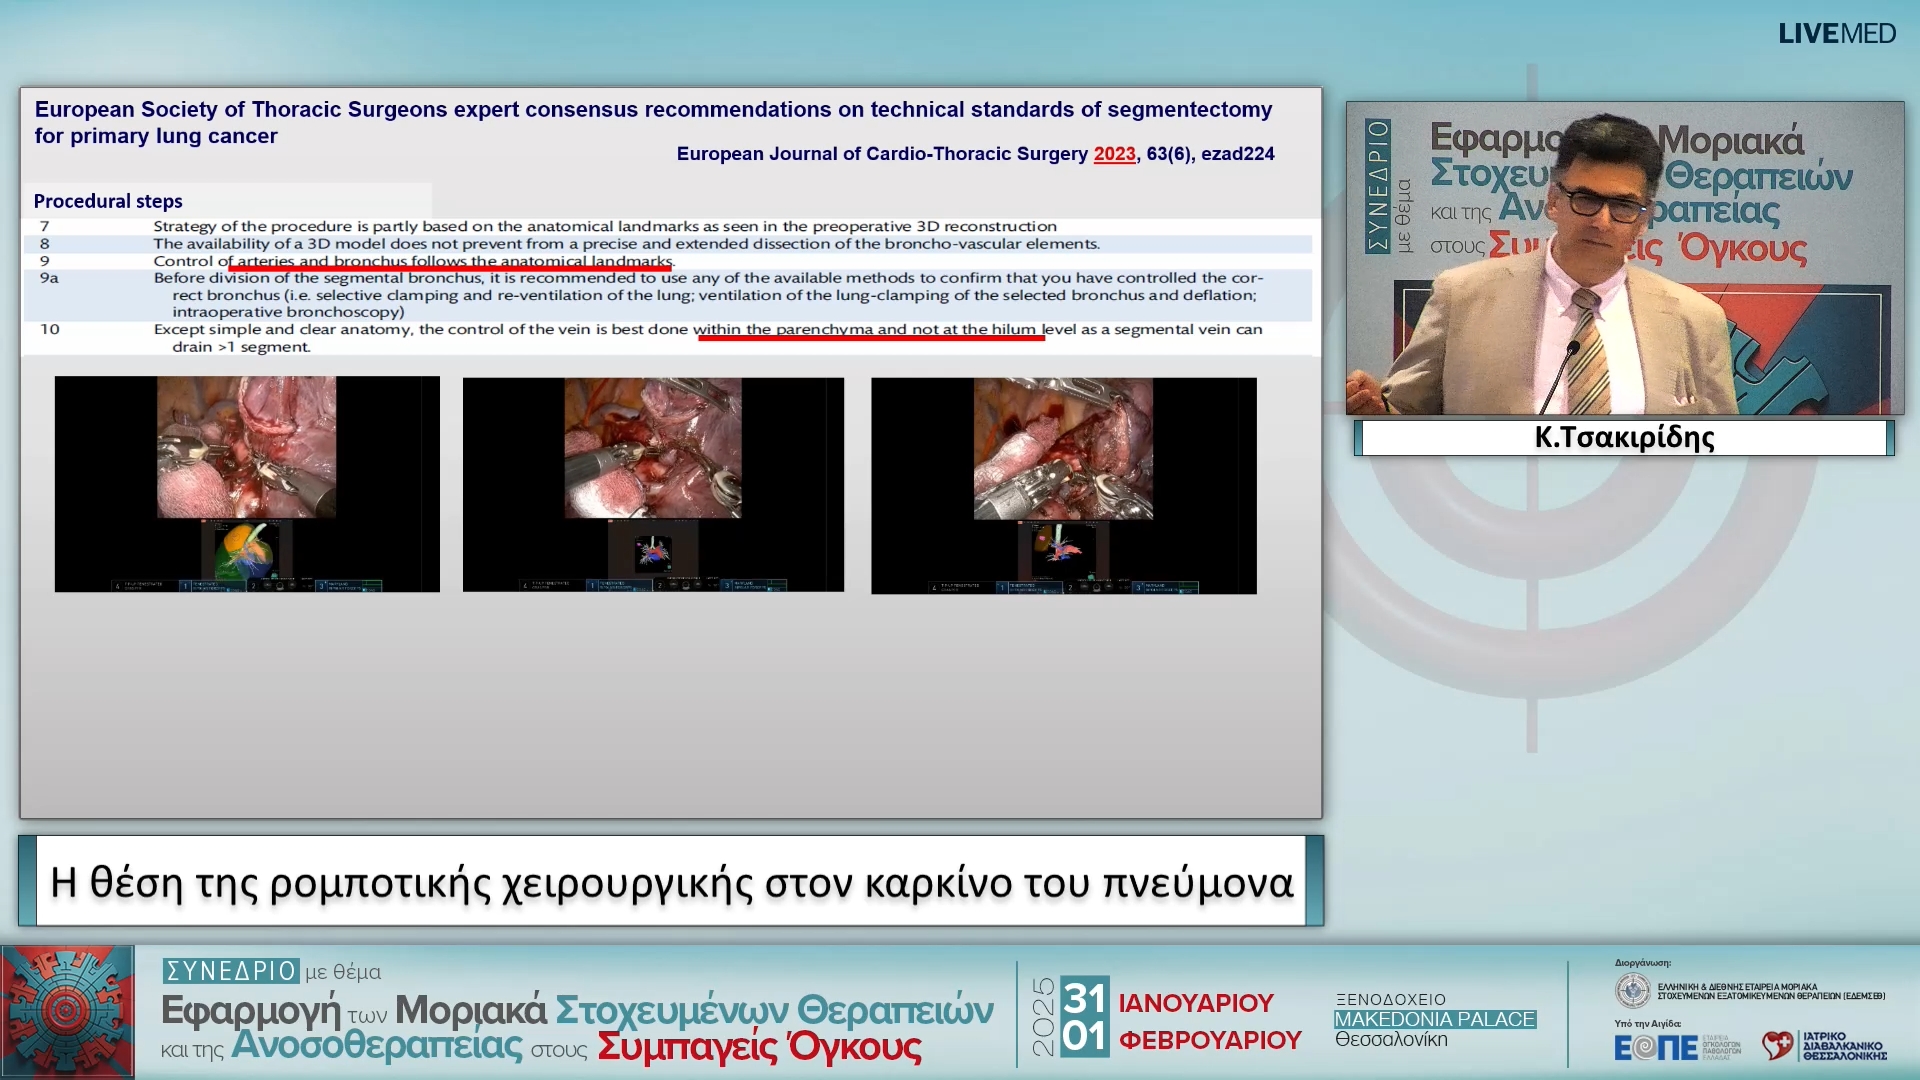Image resolution: width=1920 pixels, height=1080 pixels.
Task: Click the MAKEDONIA PALACE venue text
Action: click(1434, 1019)
